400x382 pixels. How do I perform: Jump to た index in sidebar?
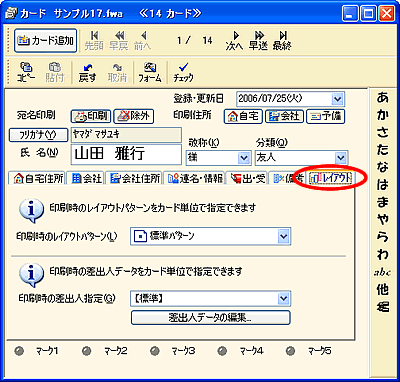(383, 150)
